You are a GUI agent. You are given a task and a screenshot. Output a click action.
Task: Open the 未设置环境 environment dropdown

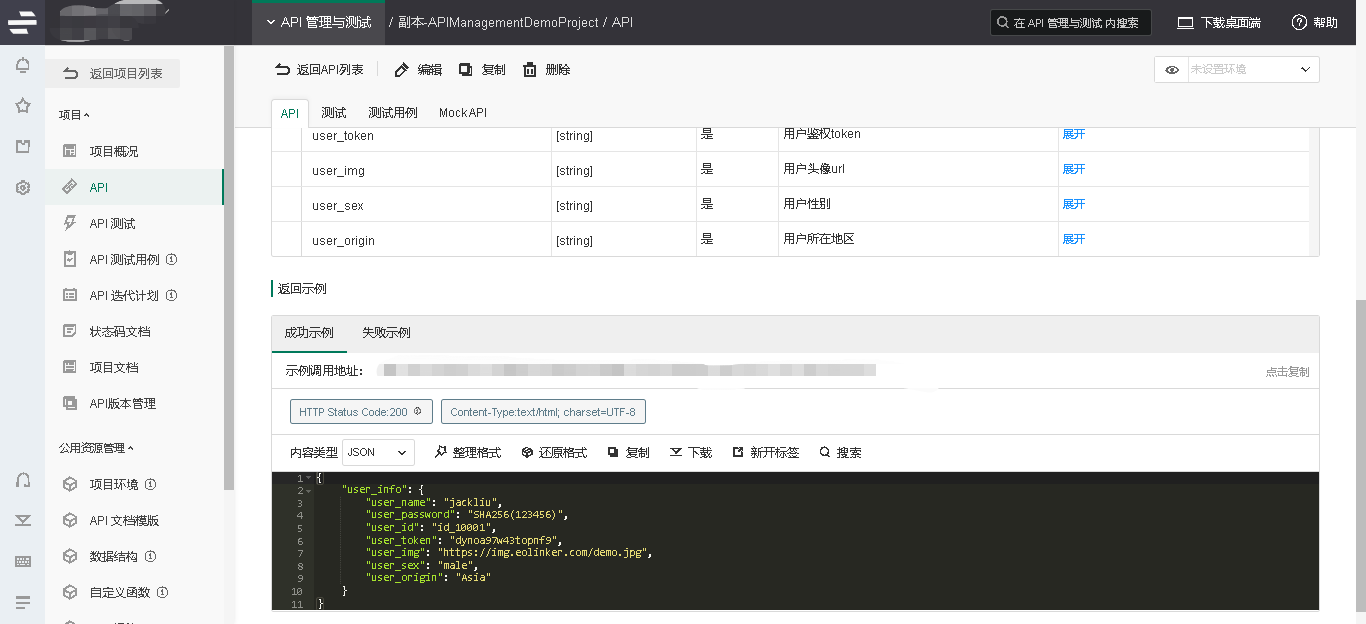pos(1252,70)
